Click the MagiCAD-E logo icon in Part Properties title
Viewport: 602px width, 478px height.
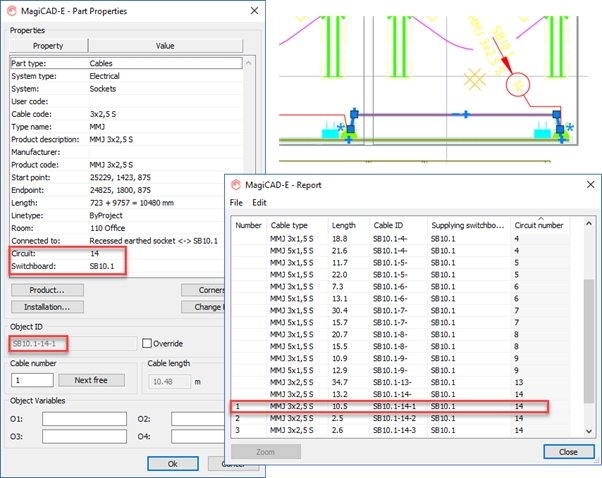tap(12, 11)
